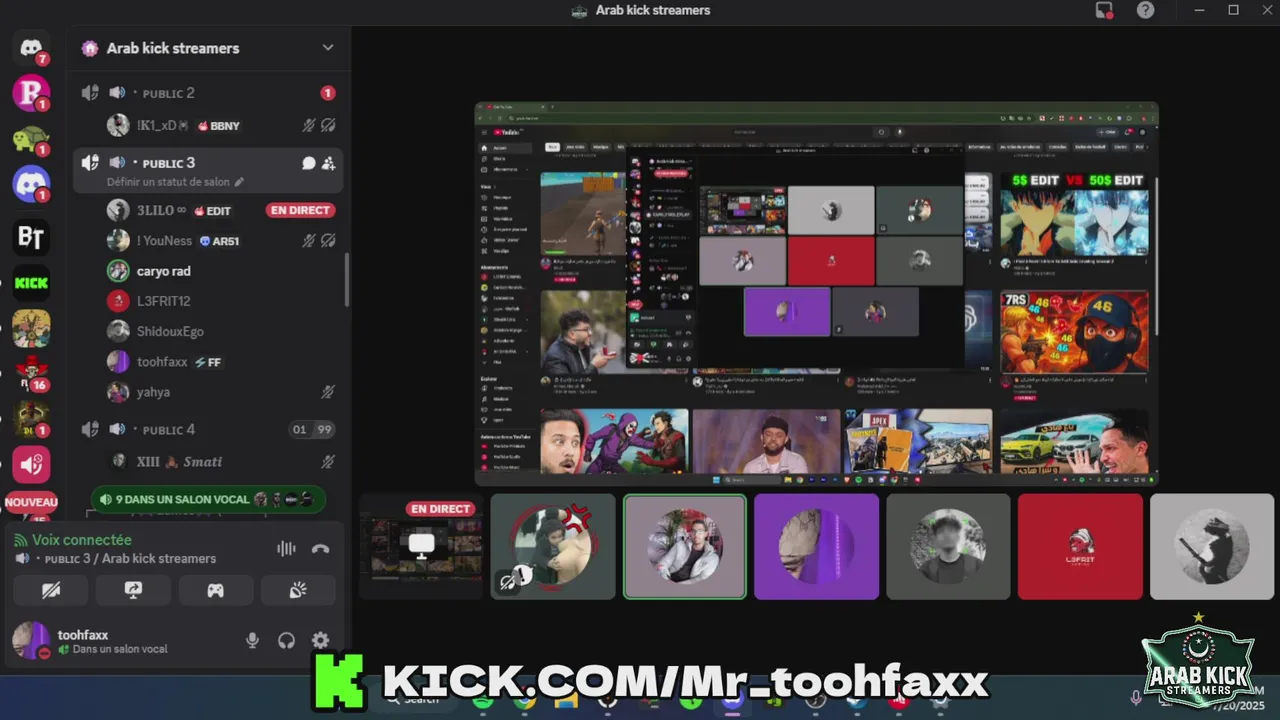Select the purple participant tile

point(817,546)
